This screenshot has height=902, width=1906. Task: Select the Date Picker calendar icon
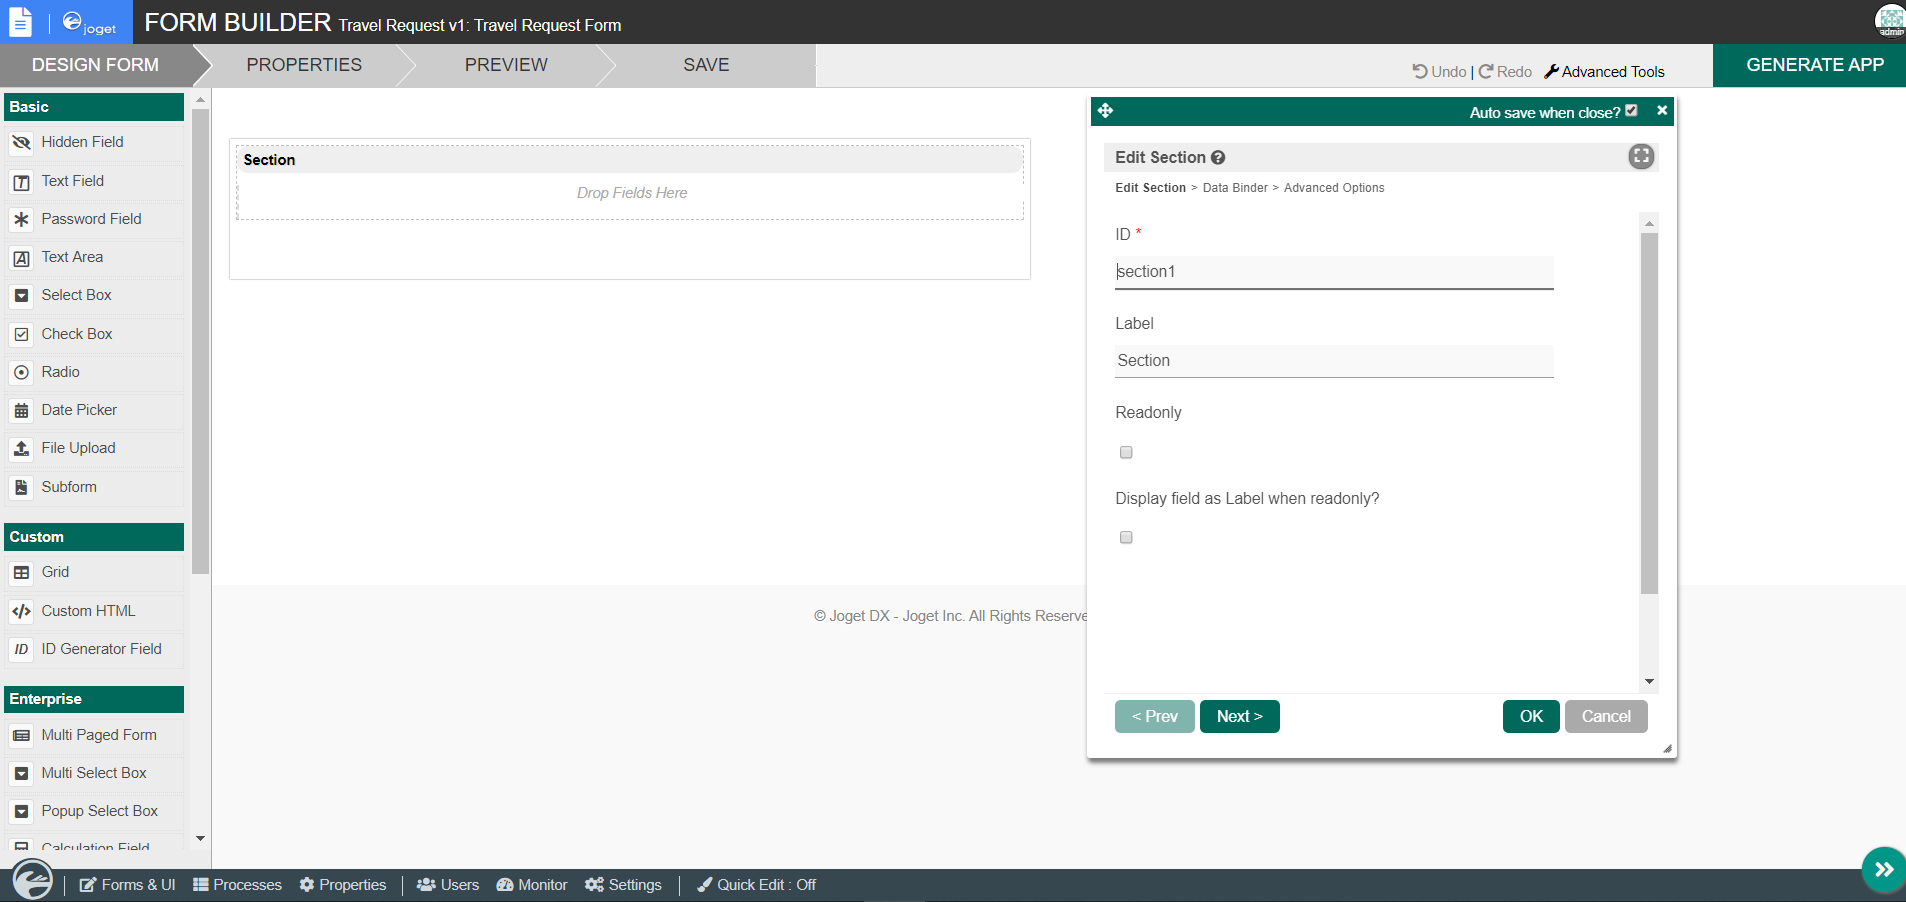pos(21,411)
